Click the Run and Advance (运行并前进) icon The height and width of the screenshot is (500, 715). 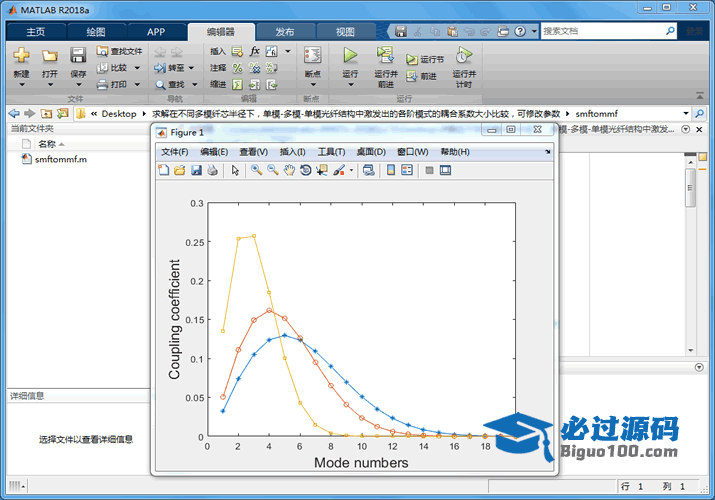[x=385, y=55]
